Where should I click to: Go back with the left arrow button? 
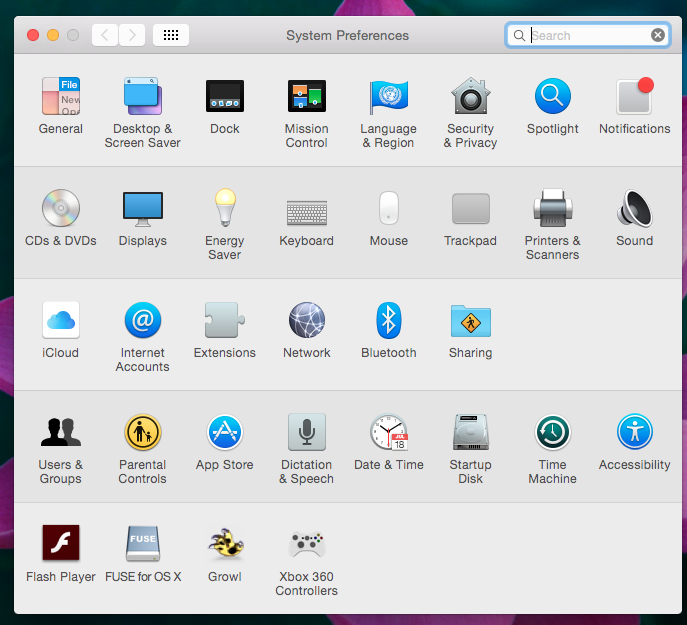click(x=105, y=35)
